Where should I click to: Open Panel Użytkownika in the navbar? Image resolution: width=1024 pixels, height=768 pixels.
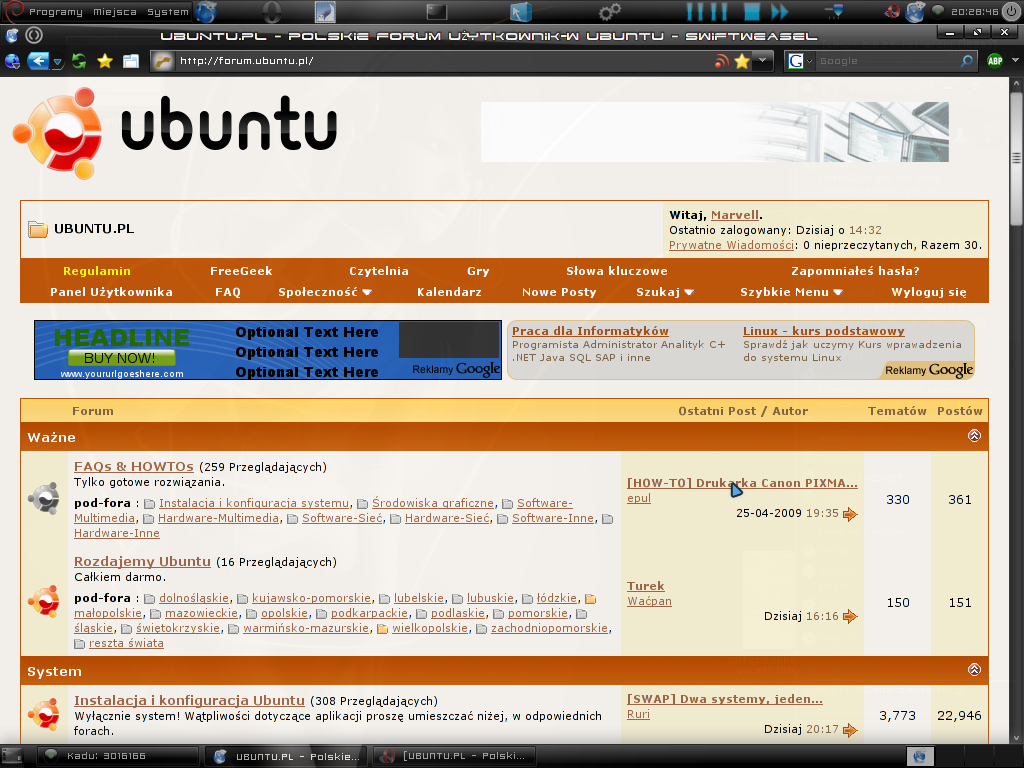tap(112, 293)
